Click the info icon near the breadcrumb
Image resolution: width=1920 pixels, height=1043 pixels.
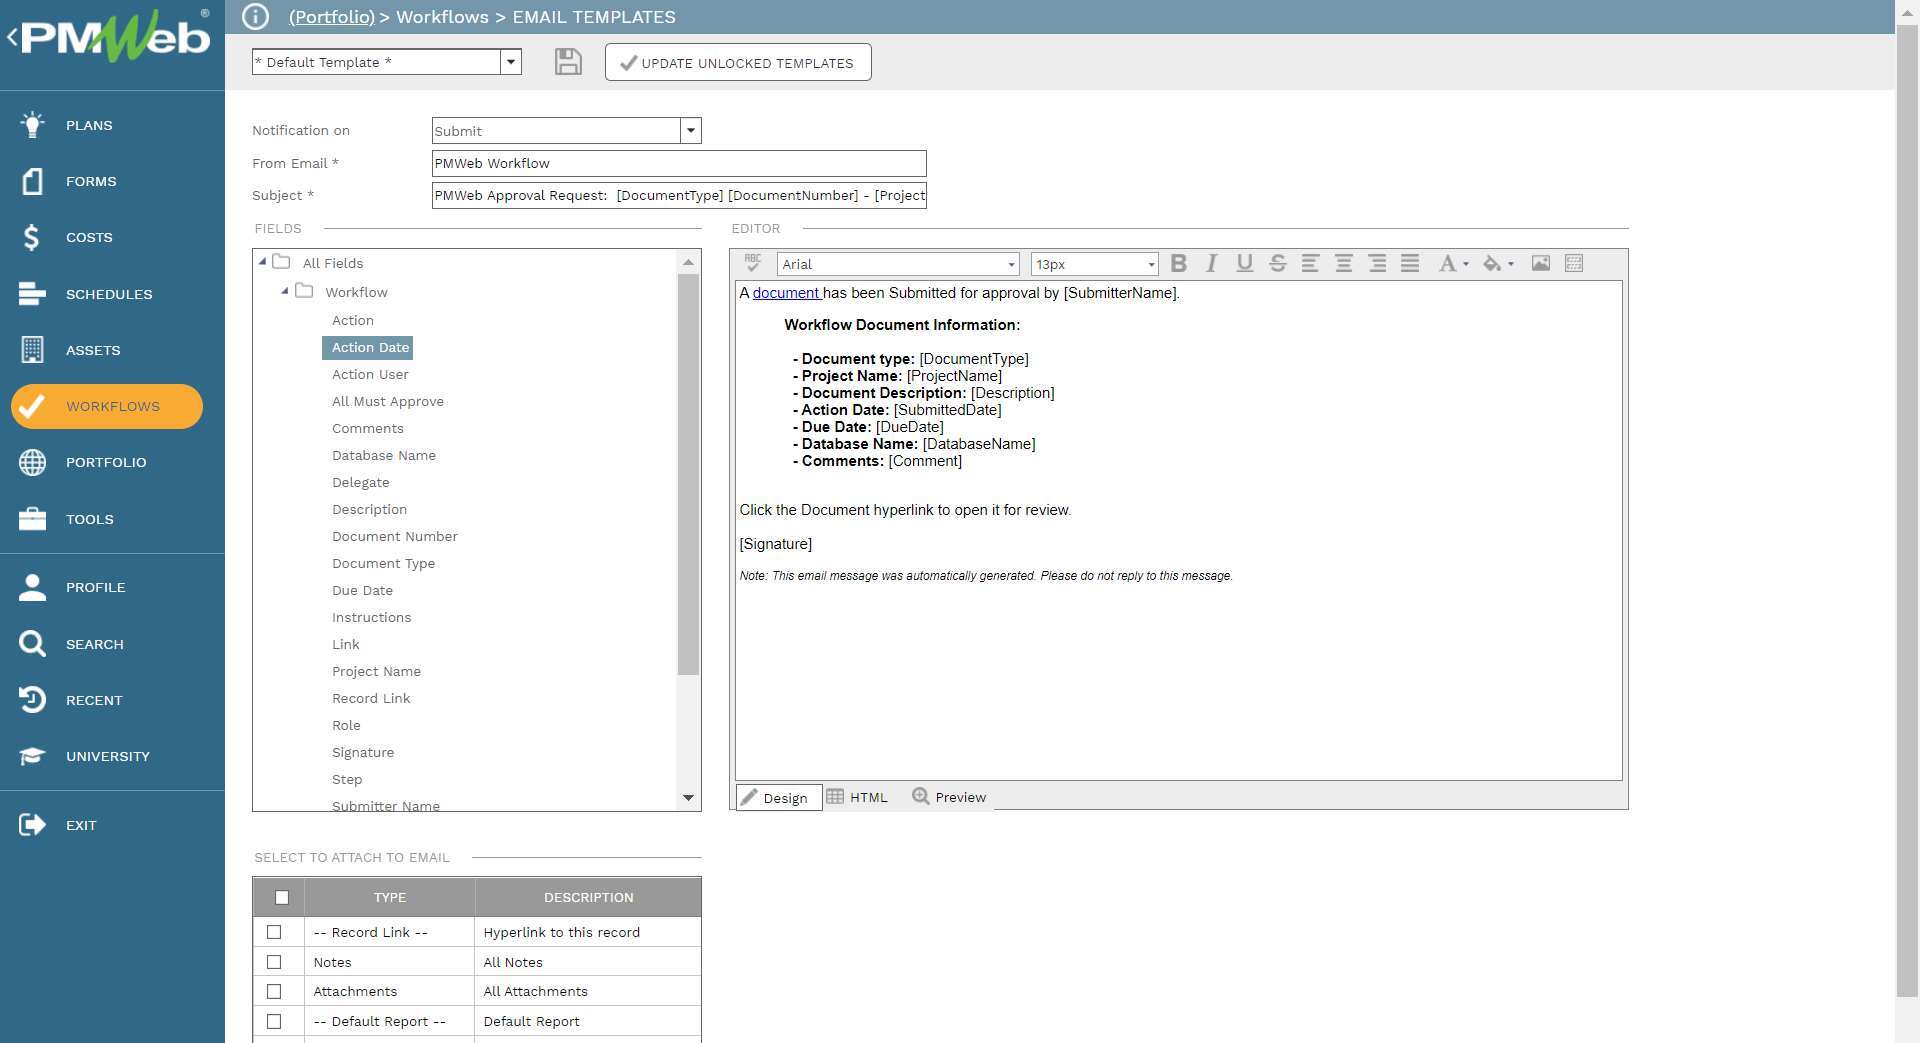[255, 17]
